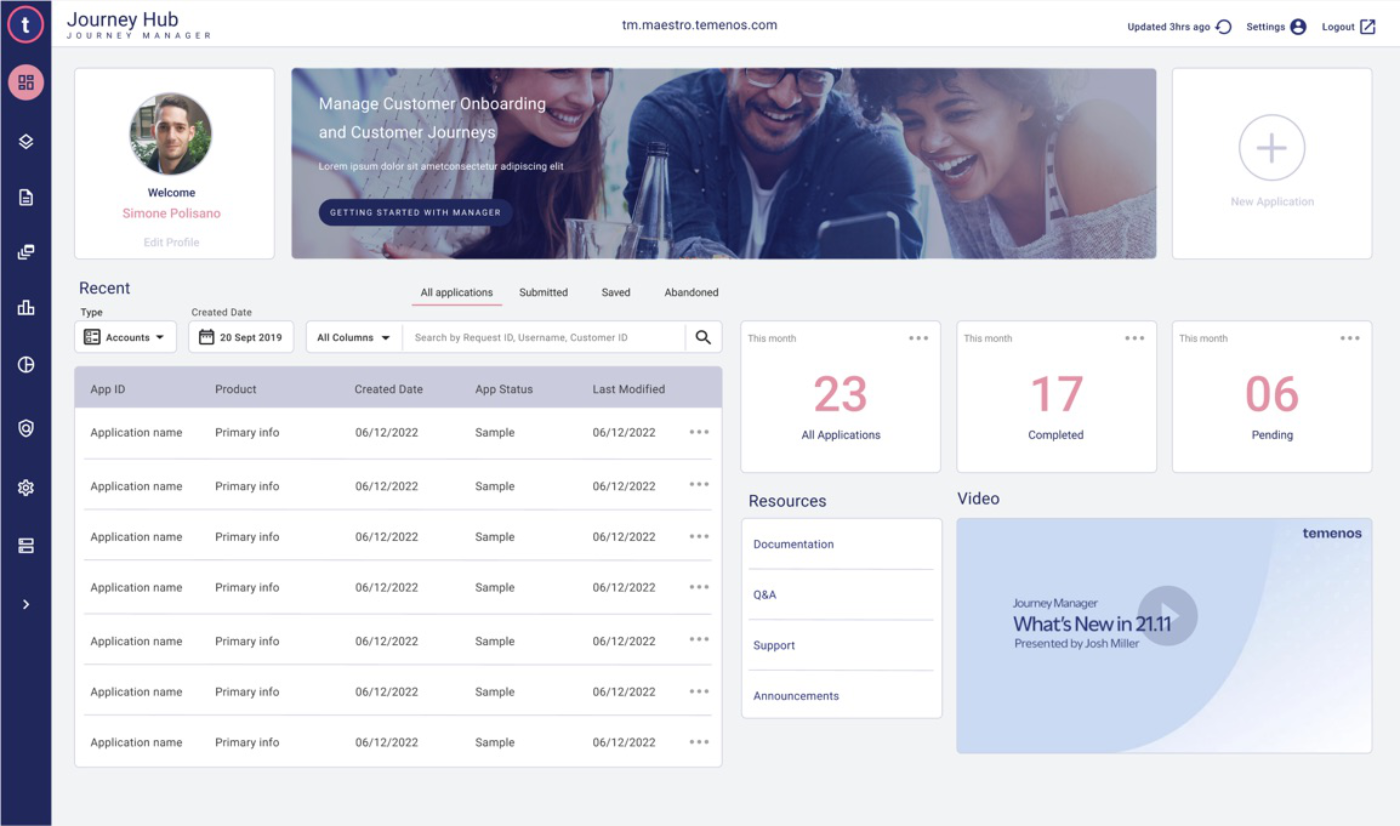This screenshot has height=826, width=1400.
Task: Open the settings gear in the left sidebar
Action: click(x=26, y=487)
